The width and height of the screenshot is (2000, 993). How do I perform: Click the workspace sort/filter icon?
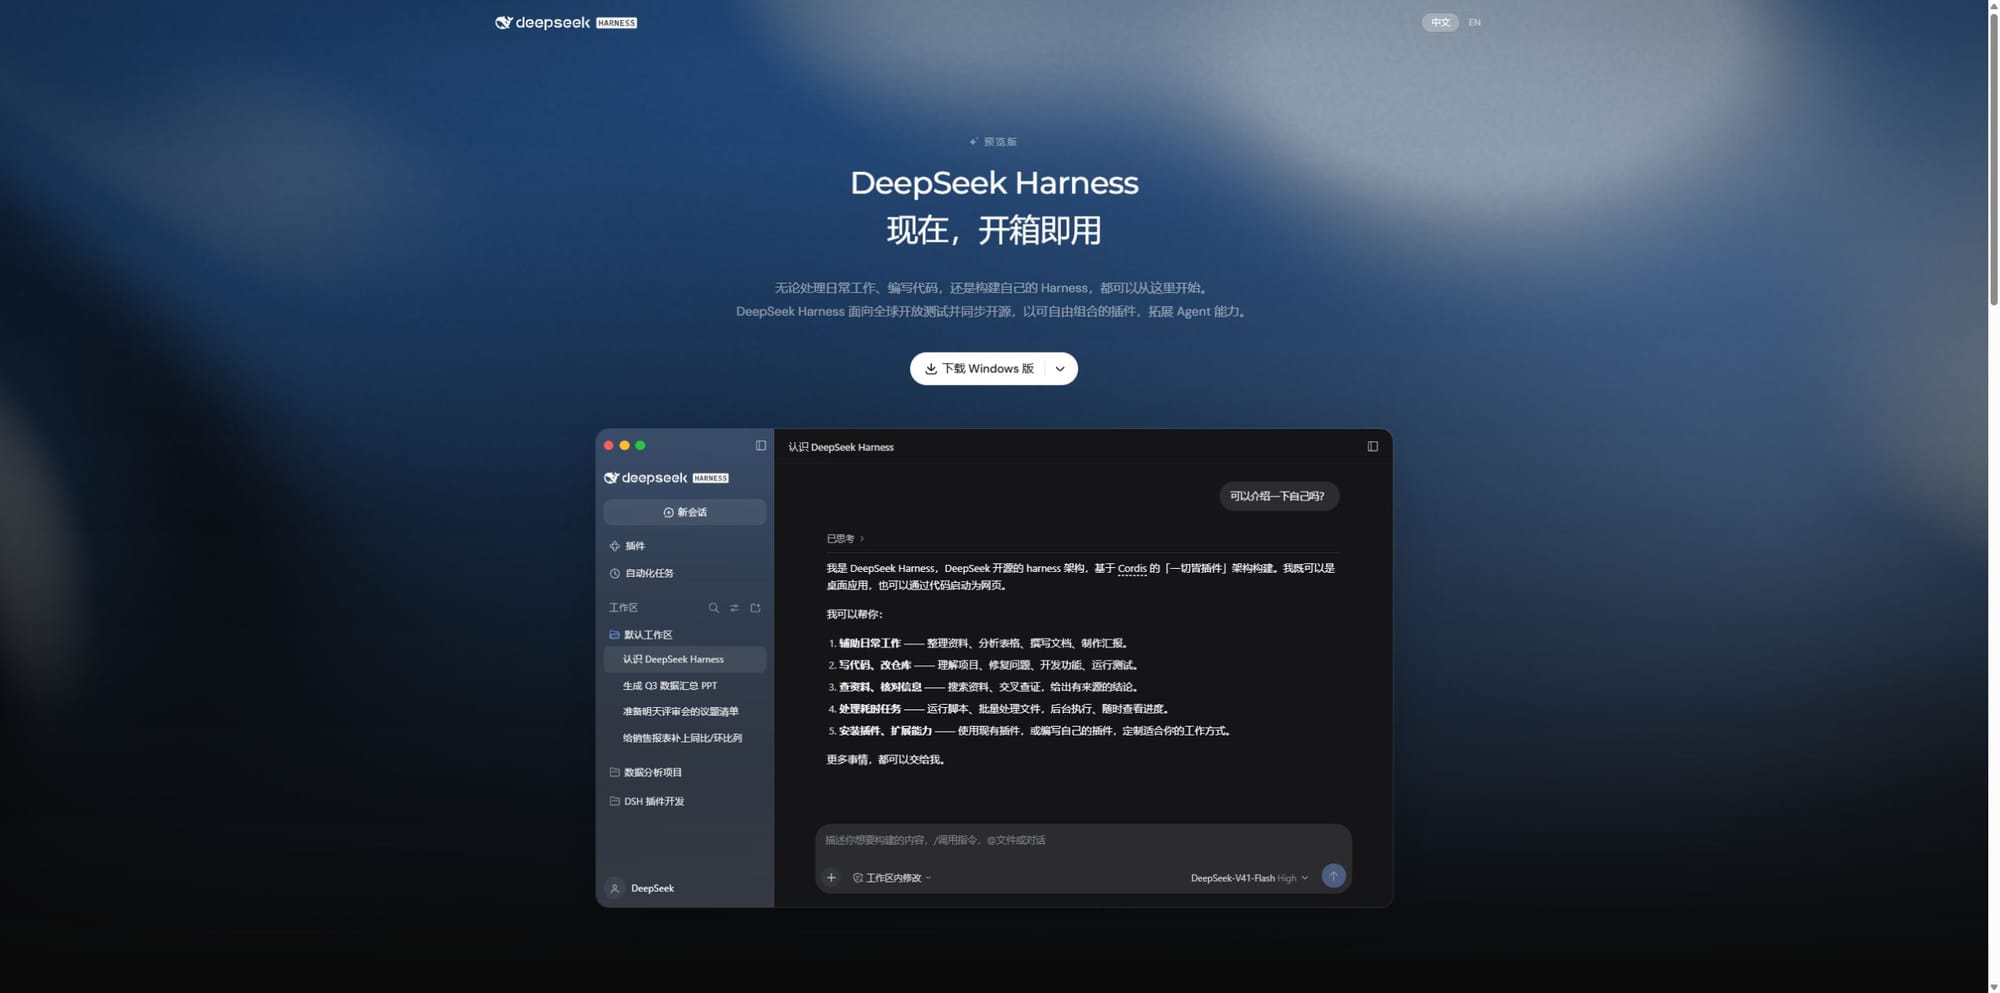click(x=734, y=607)
